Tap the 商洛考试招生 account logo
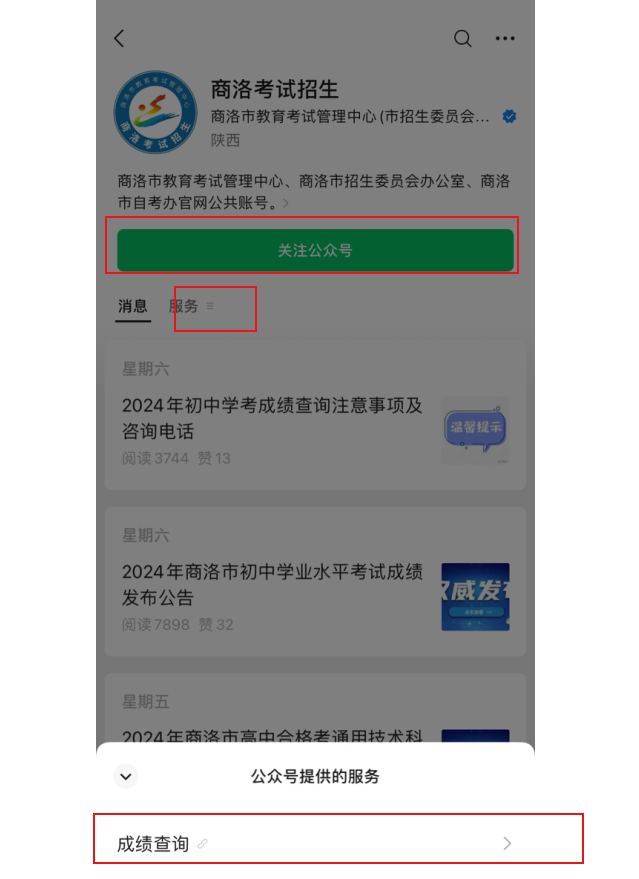 (x=155, y=112)
